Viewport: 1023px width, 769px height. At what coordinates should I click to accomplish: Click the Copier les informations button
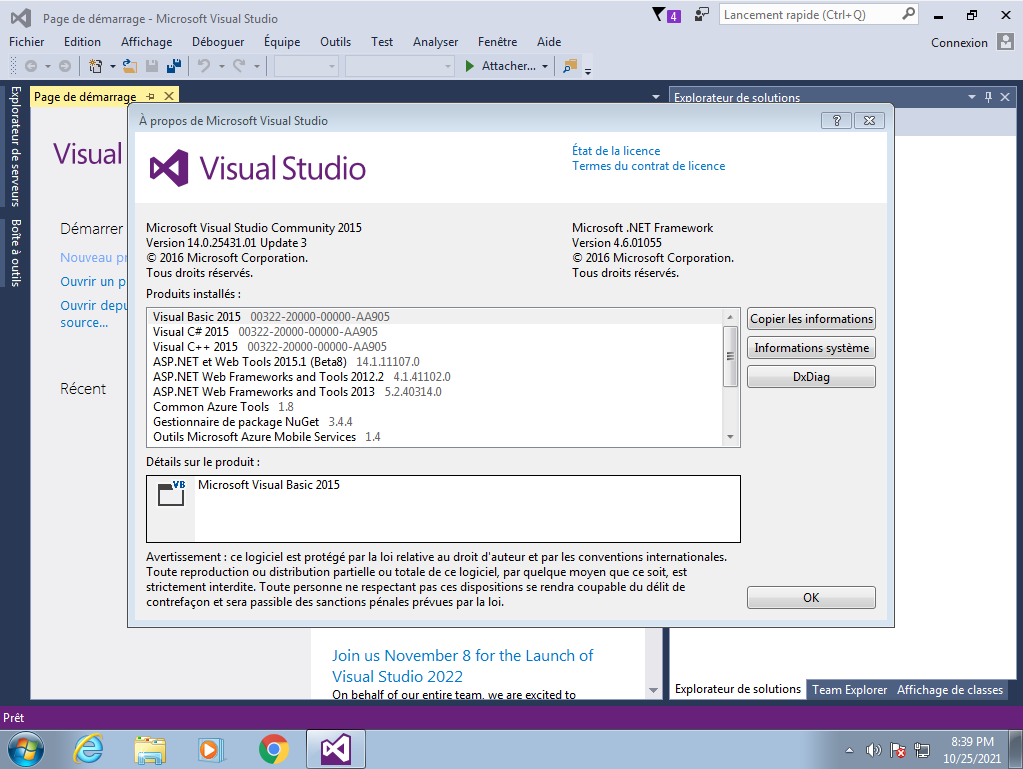811,319
